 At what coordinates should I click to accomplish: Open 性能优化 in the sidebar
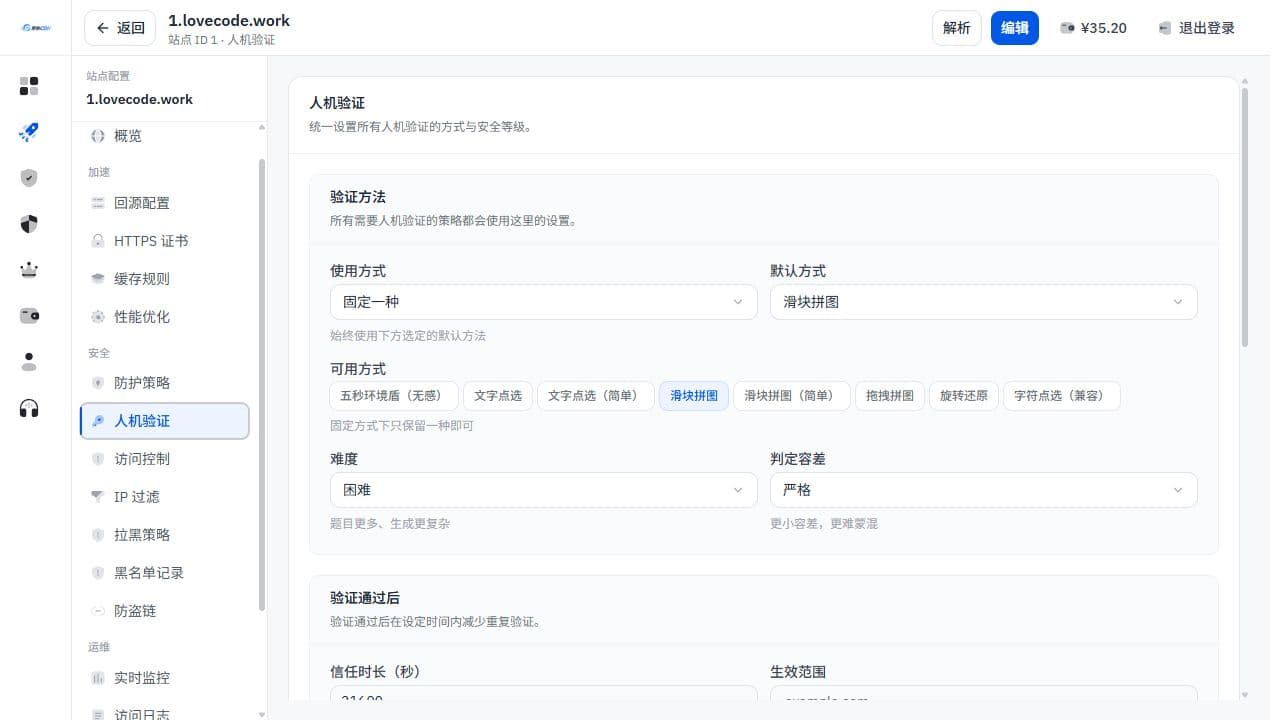click(165, 317)
